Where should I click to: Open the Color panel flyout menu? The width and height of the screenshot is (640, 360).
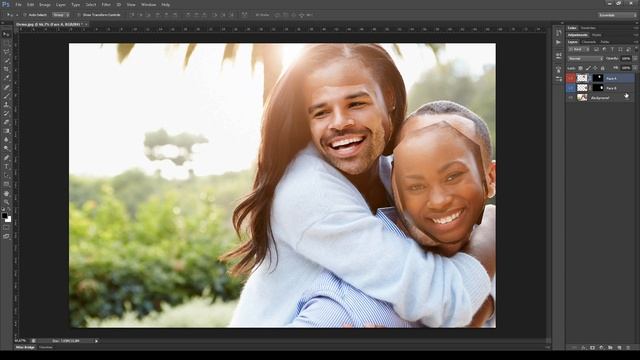(636, 28)
